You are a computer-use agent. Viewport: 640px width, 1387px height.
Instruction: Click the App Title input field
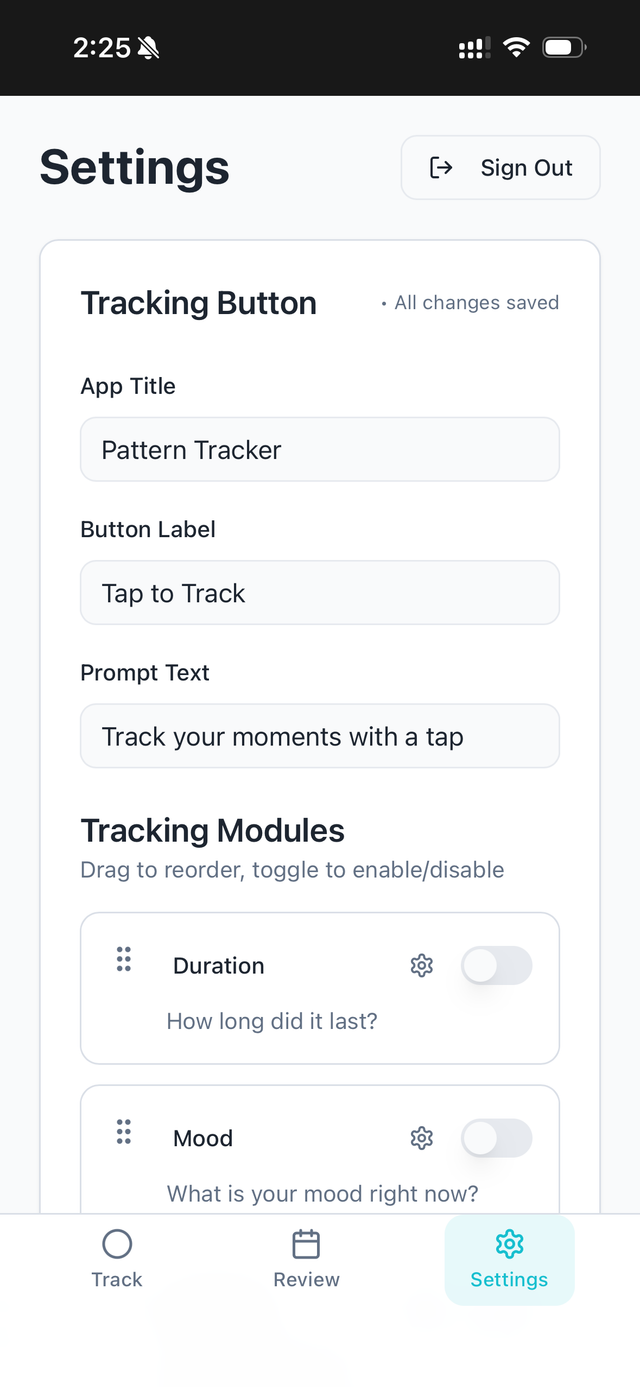[x=320, y=449]
